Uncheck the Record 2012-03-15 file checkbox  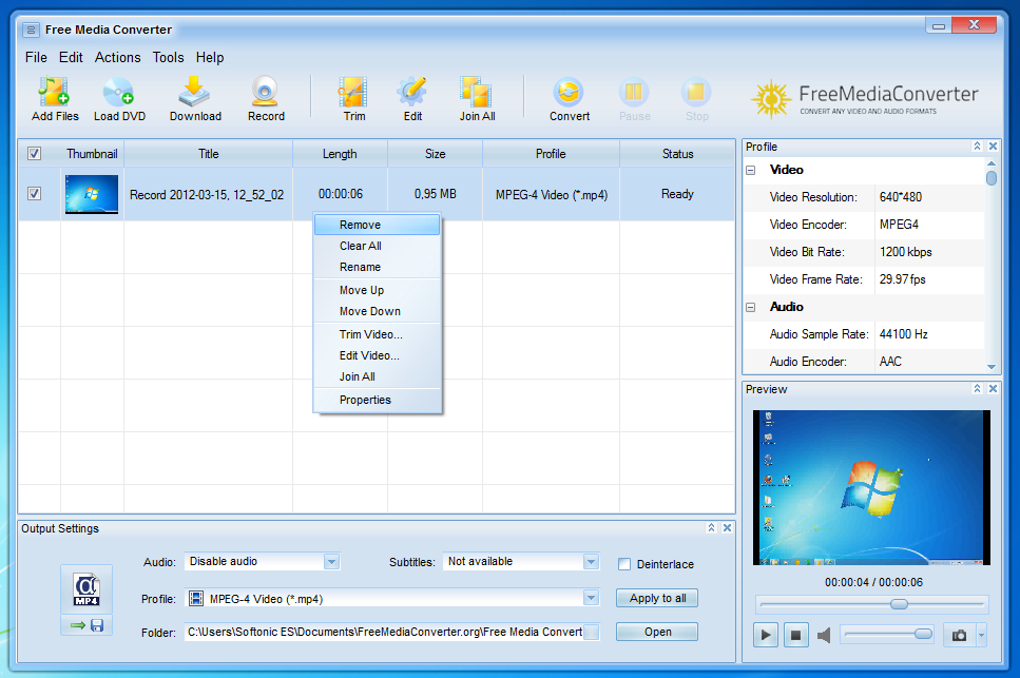34,193
